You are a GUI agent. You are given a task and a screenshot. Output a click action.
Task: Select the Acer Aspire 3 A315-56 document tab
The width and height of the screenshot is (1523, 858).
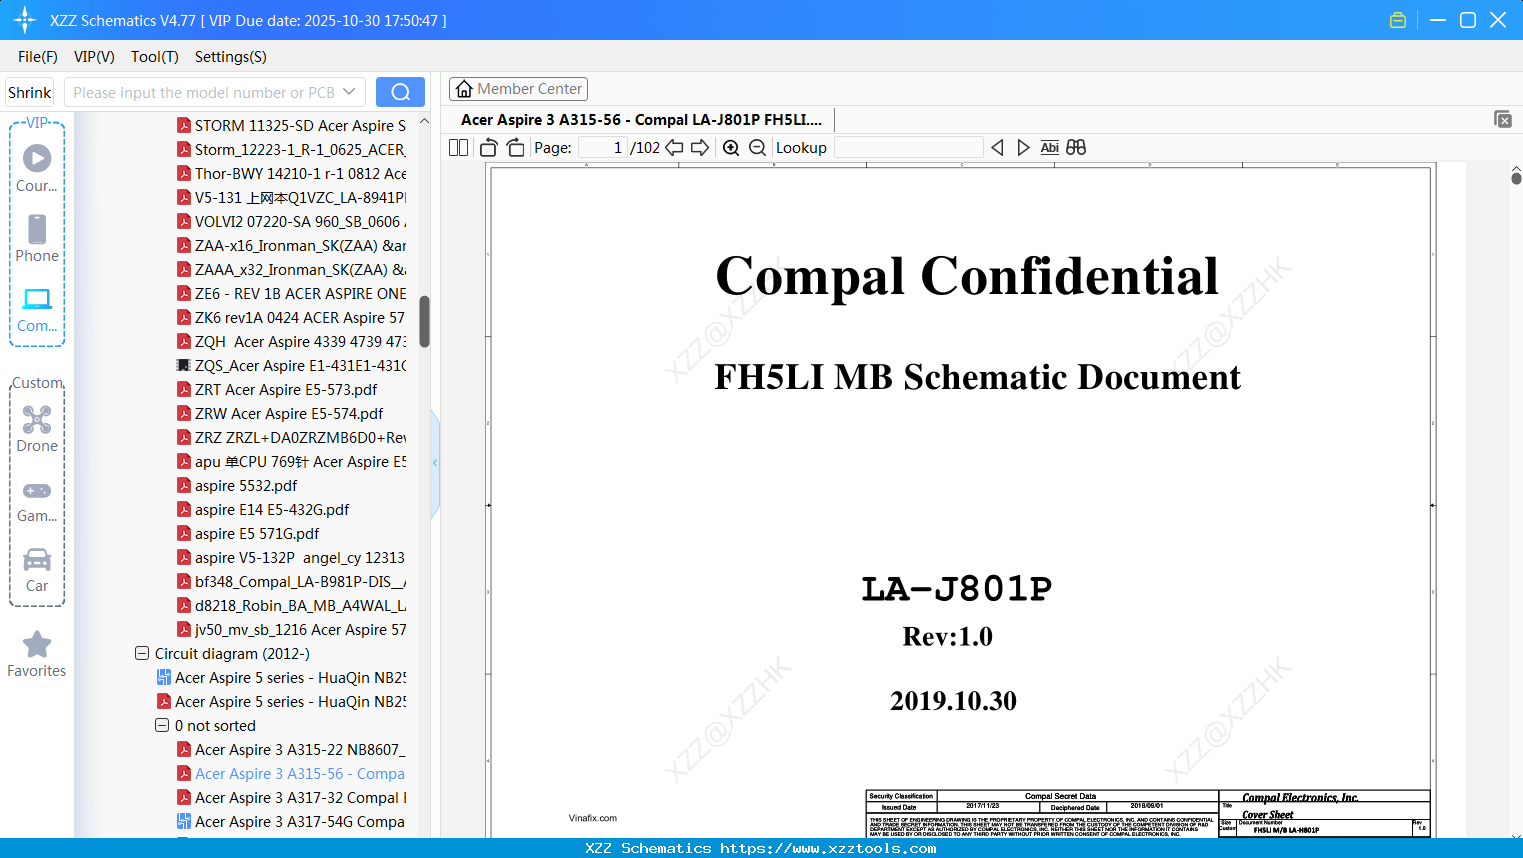(x=641, y=120)
